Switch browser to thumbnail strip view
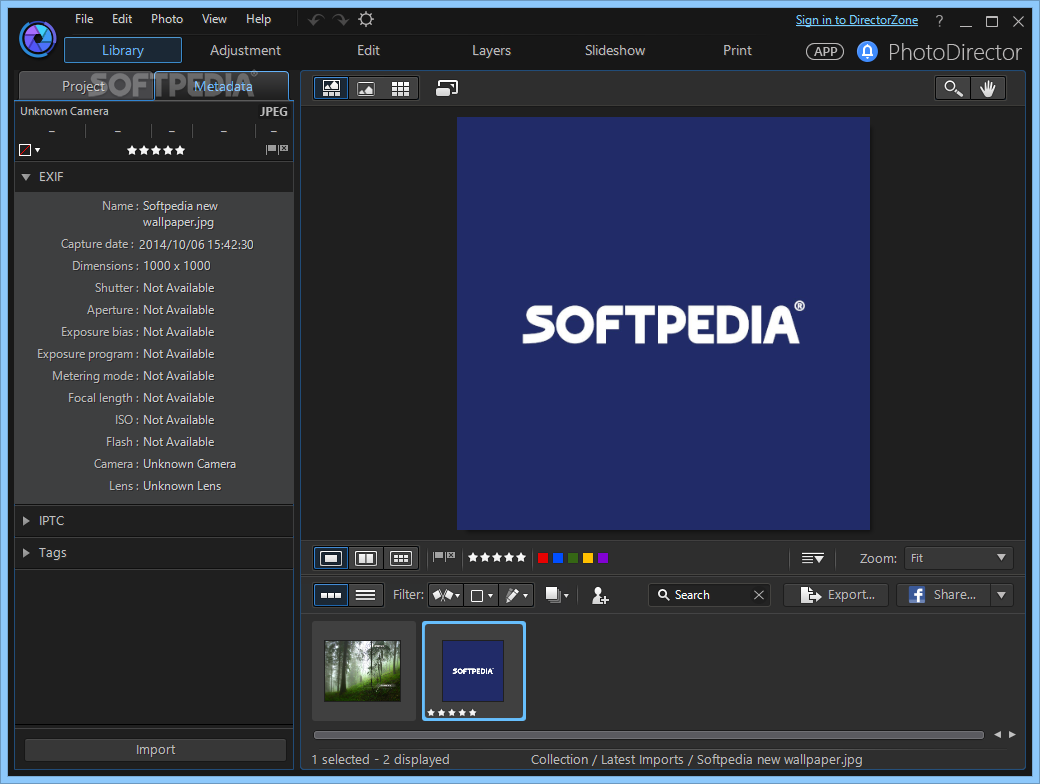The height and width of the screenshot is (784, 1040). (x=331, y=595)
